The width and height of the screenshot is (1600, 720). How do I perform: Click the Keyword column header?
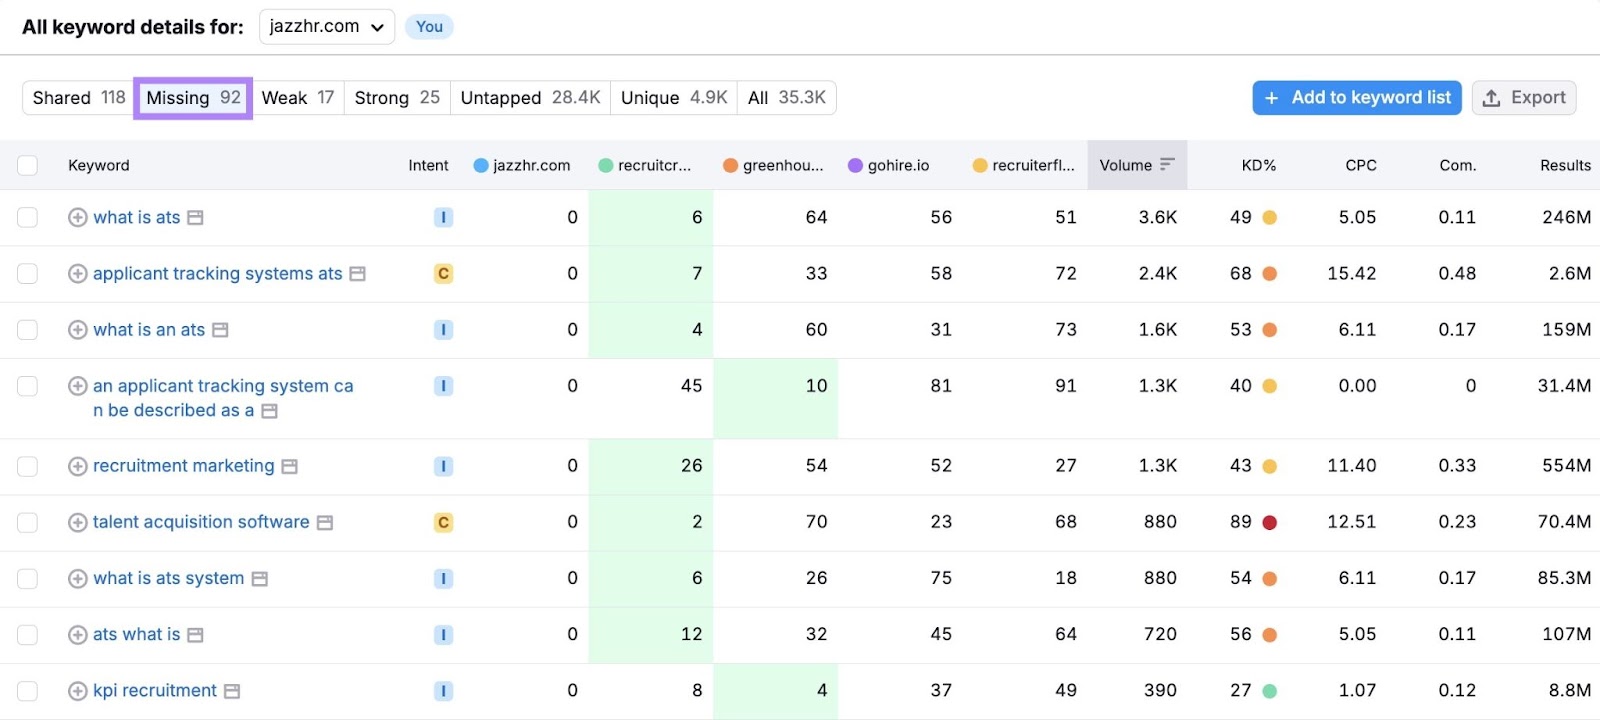pyautogui.click(x=98, y=165)
